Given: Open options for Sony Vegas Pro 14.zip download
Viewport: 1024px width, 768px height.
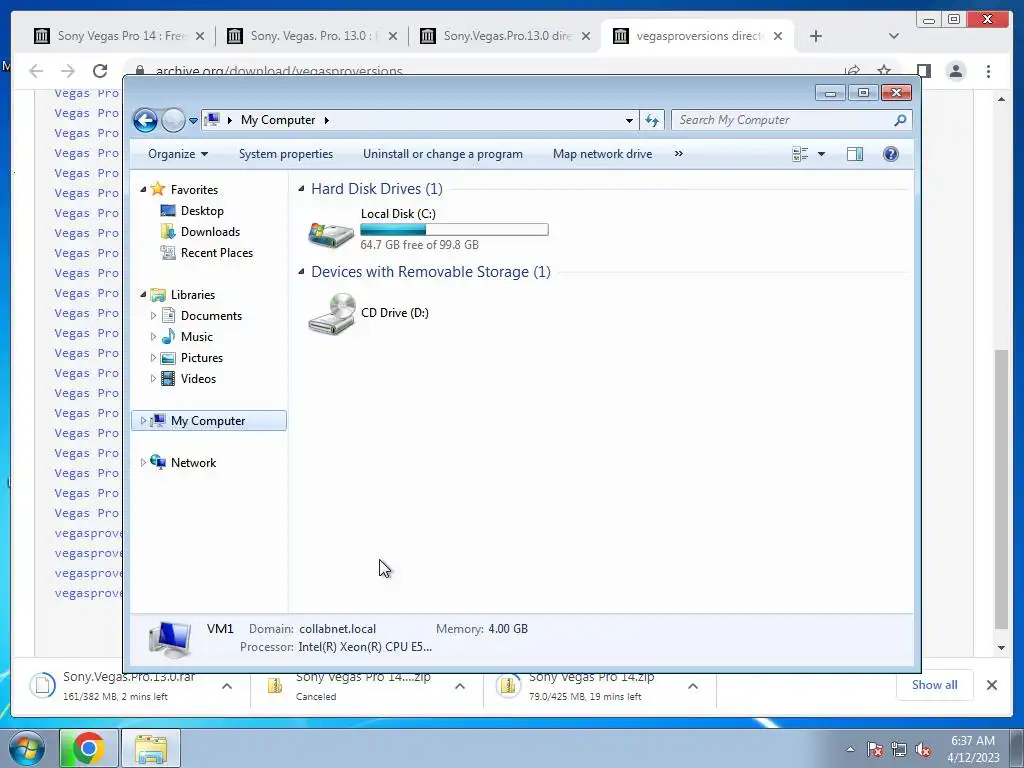Looking at the screenshot, I should (693, 686).
